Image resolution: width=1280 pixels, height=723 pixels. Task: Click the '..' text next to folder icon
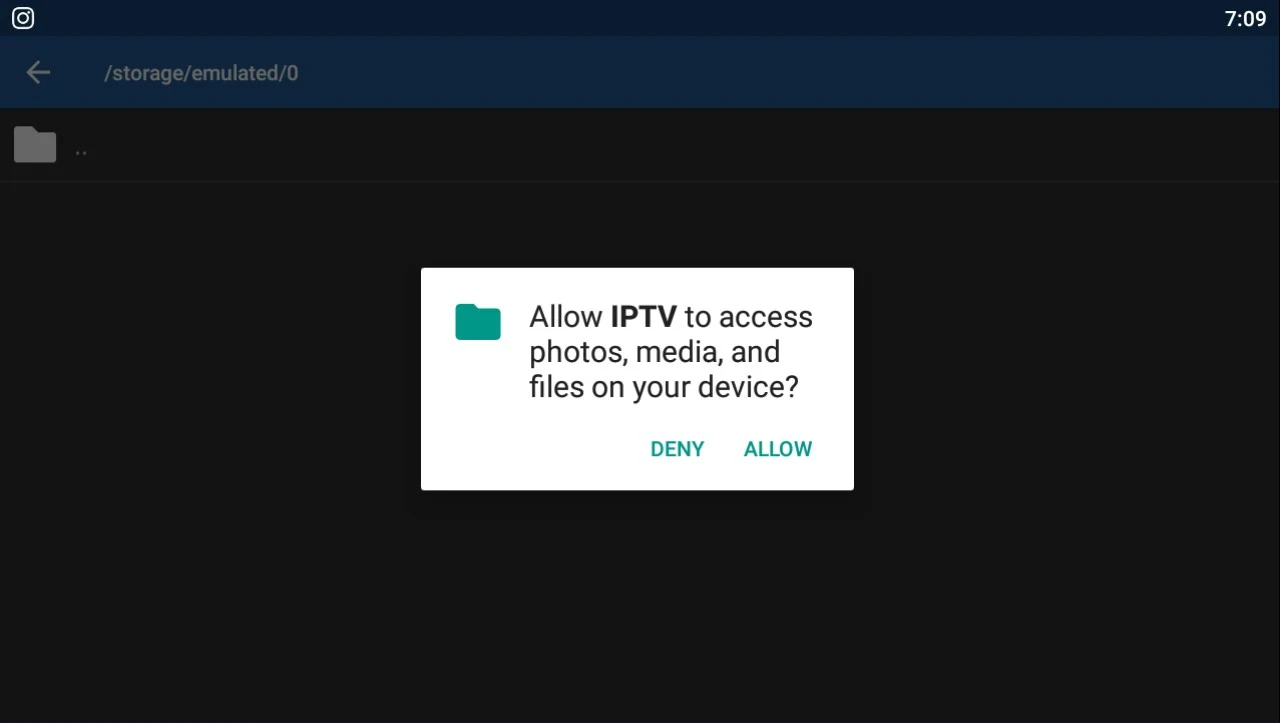(81, 151)
